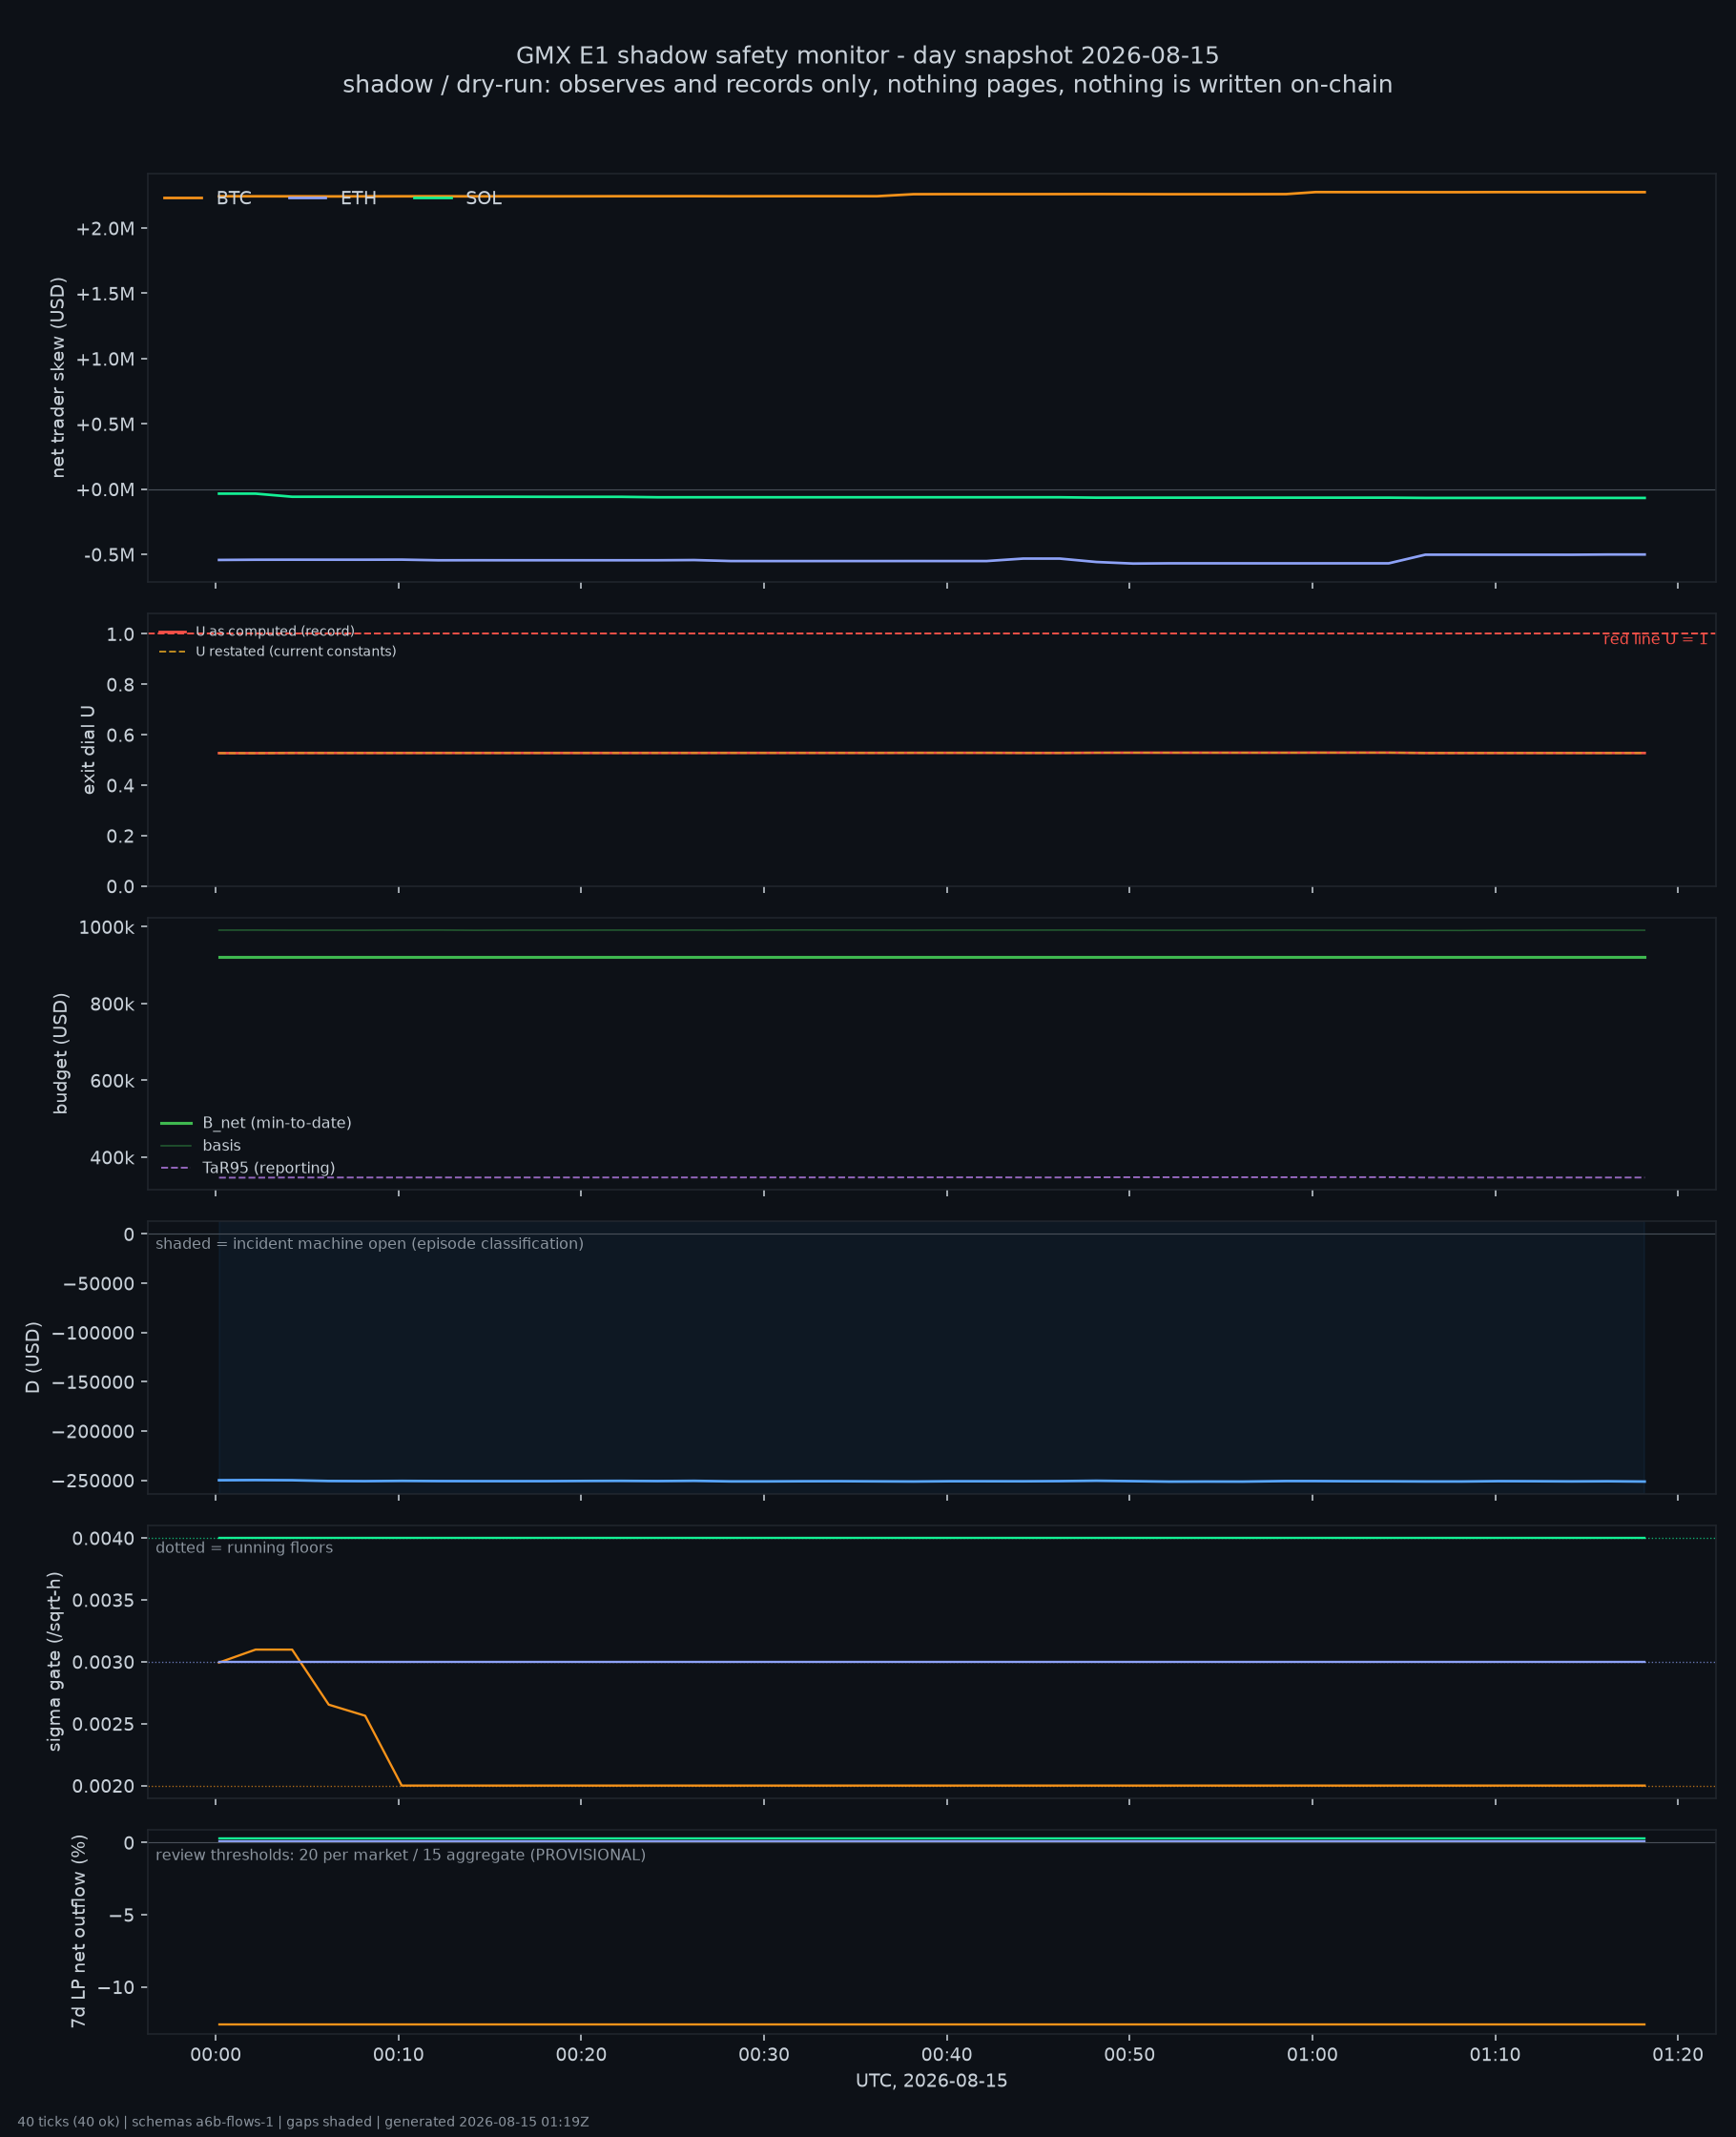Click the "01:00" time tick label
1736x2137 pixels.
click(1312, 2056)
